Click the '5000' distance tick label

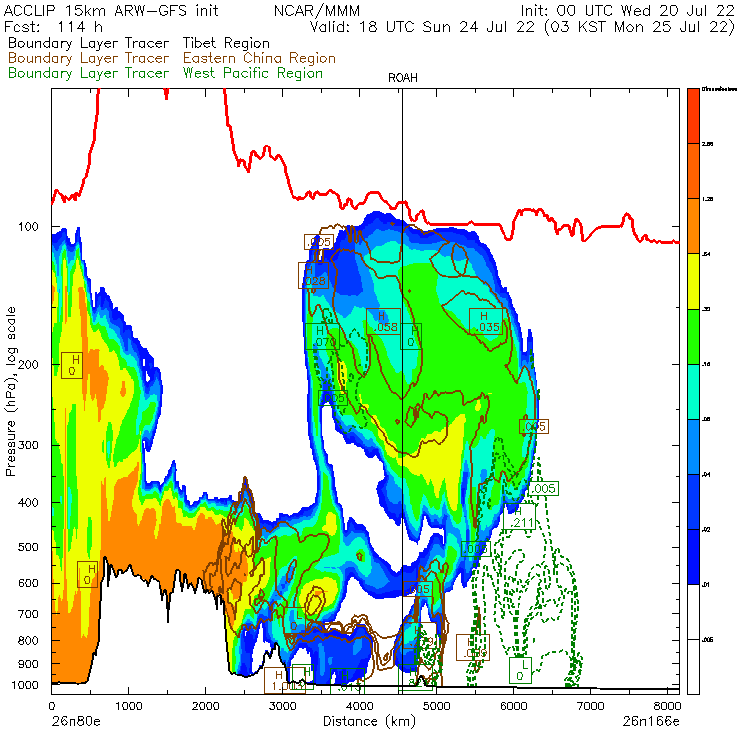click(x=437, y=706)
